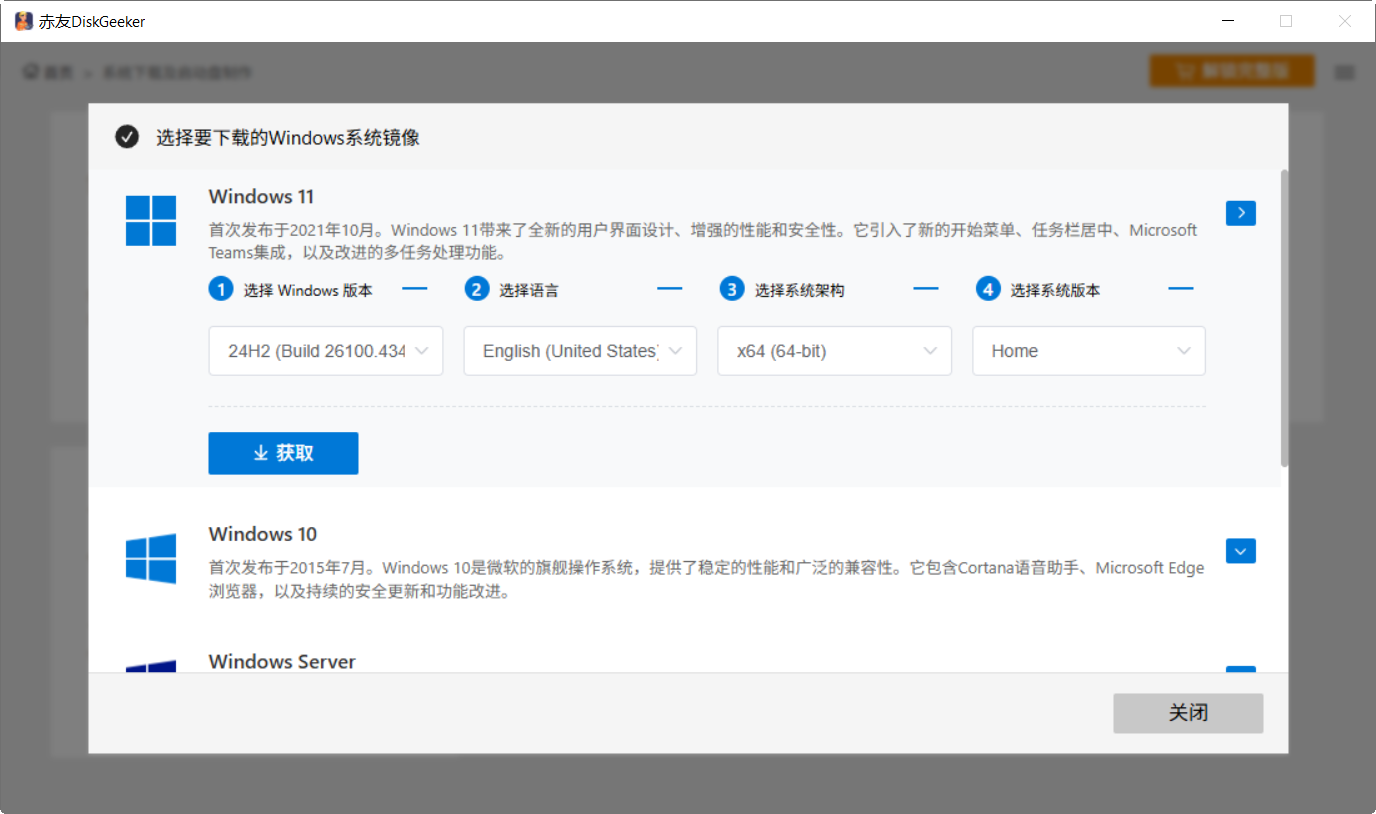Click the DiskGeeker fox logo in title bar

click(x=22, y=20)
